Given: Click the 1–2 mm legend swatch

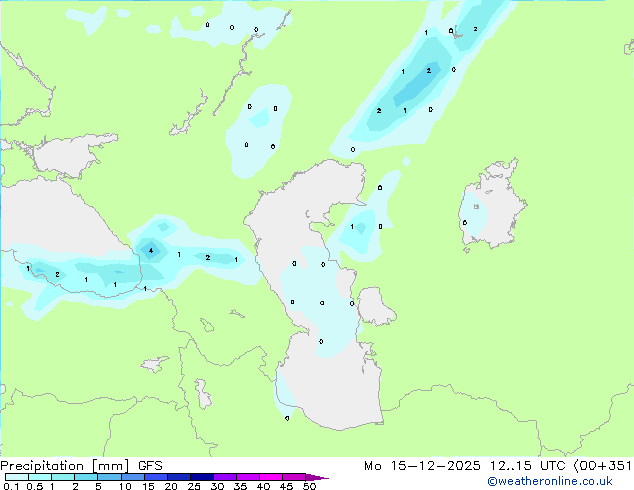Looking at the screenshot, I should point(63,477).
